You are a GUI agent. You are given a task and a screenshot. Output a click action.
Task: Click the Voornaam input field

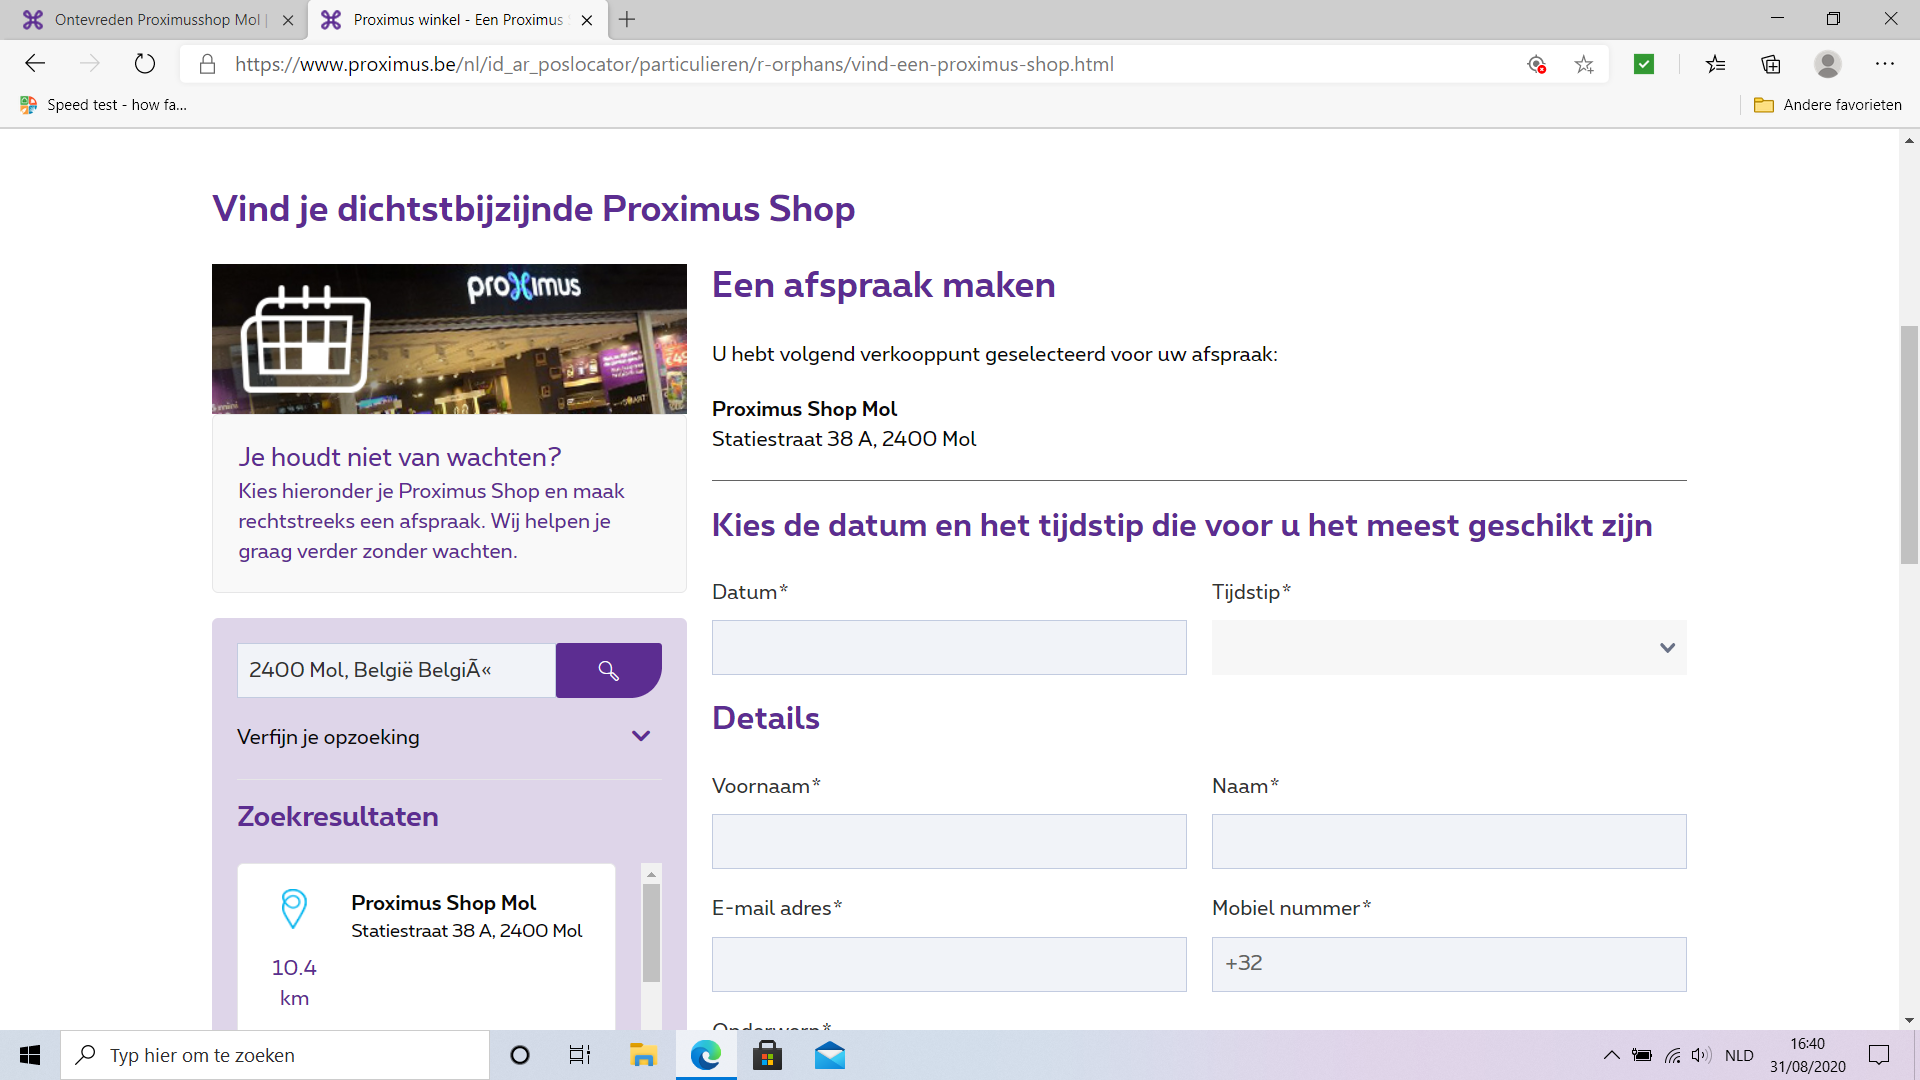[949, 841]
